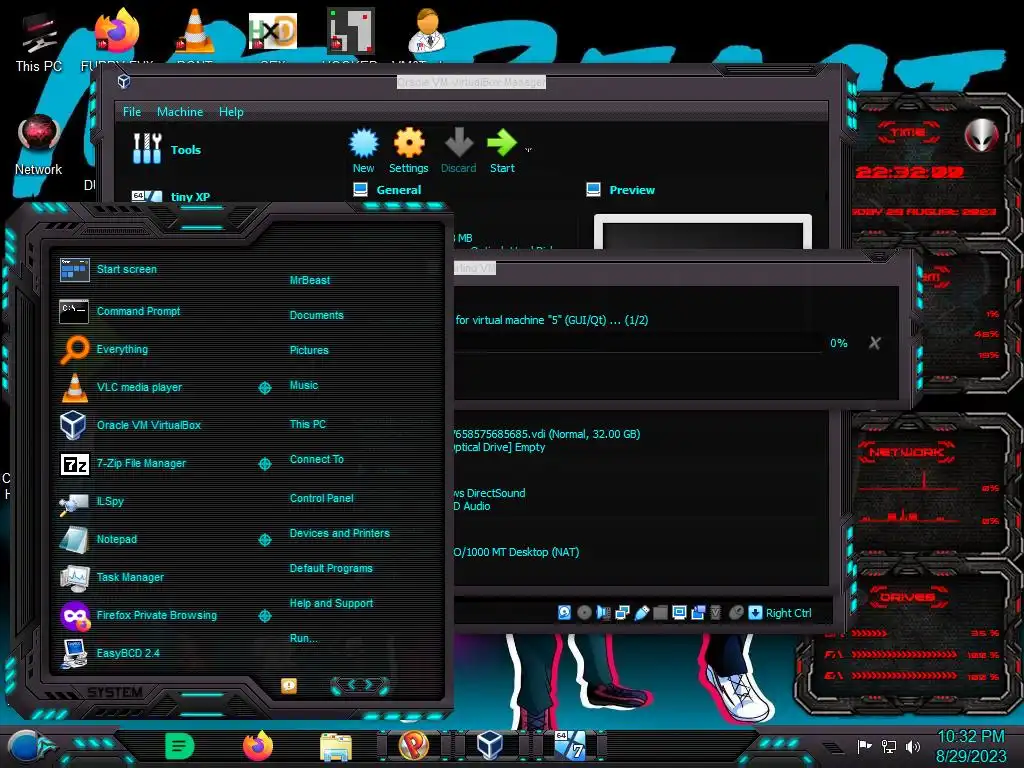Click the New machine toolbar icon
The width and height of the screenshot is (1024, 768).
[x=364, y=144]
